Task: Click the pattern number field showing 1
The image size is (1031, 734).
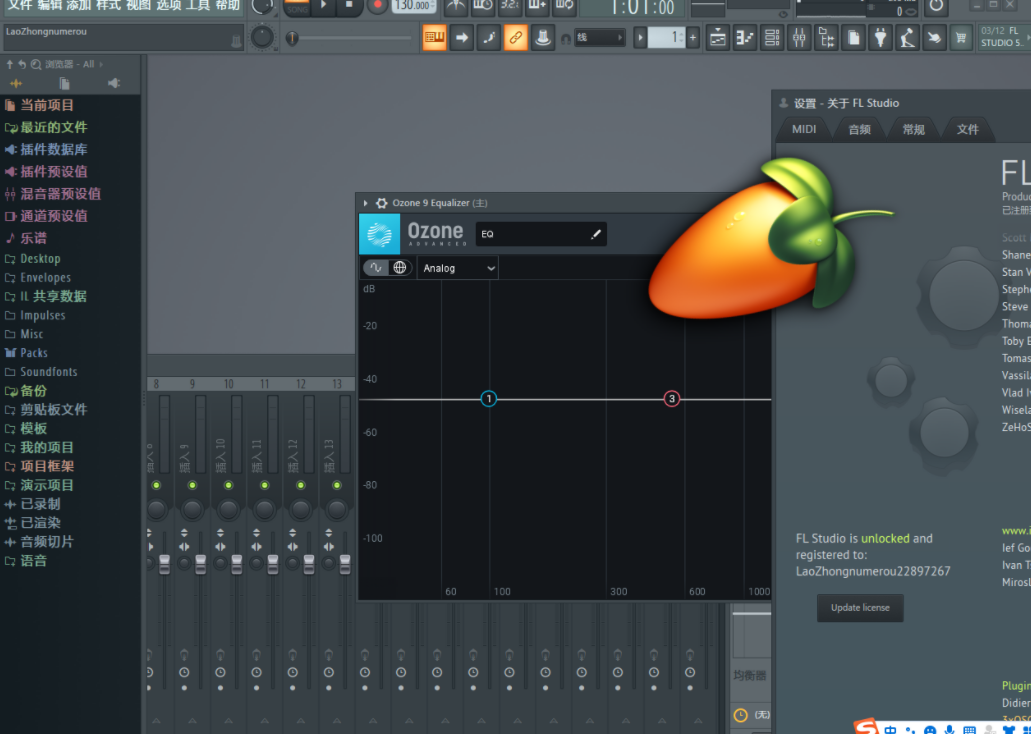Action: (x=667, y=38)
